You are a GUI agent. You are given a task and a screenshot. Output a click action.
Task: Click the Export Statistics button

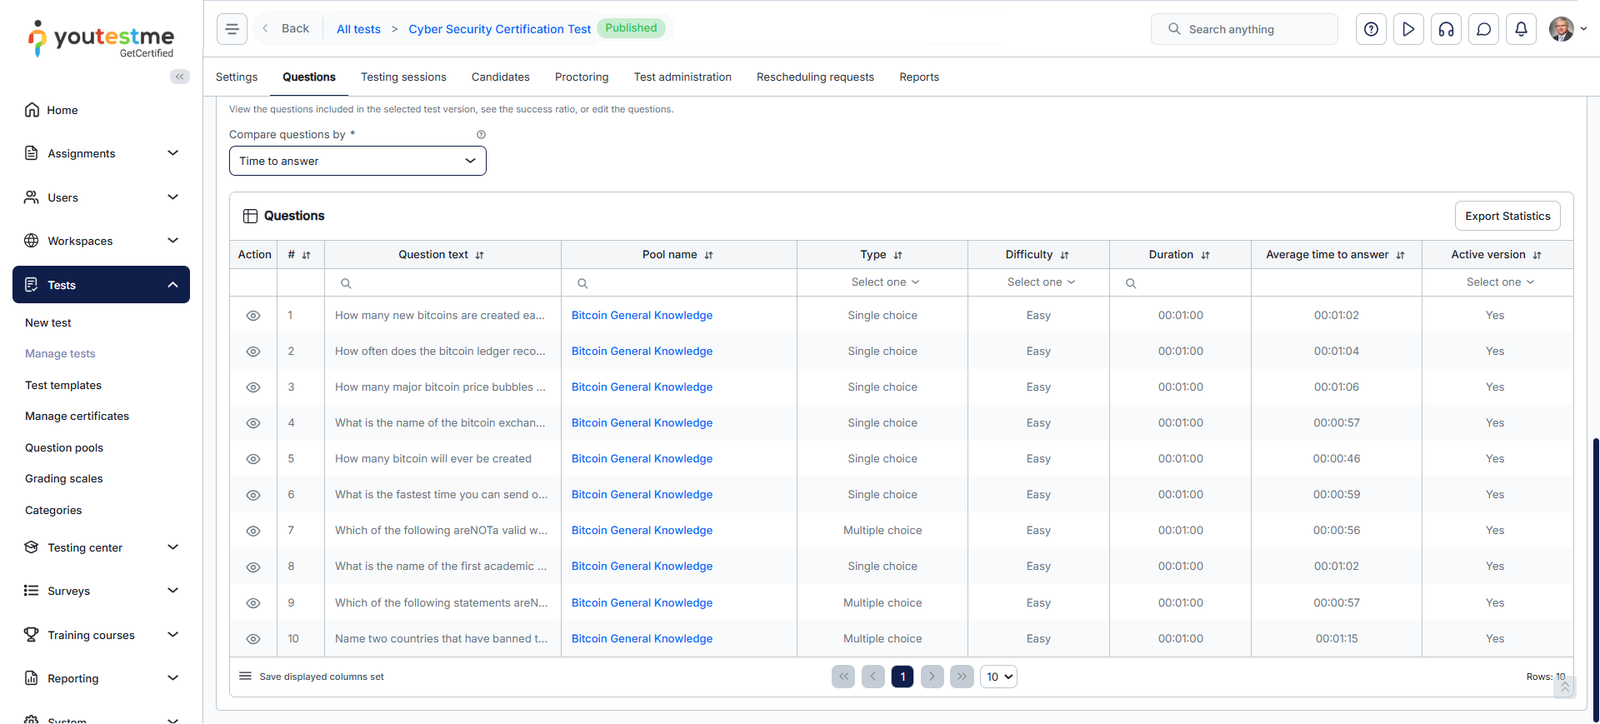coord(1507,216)
